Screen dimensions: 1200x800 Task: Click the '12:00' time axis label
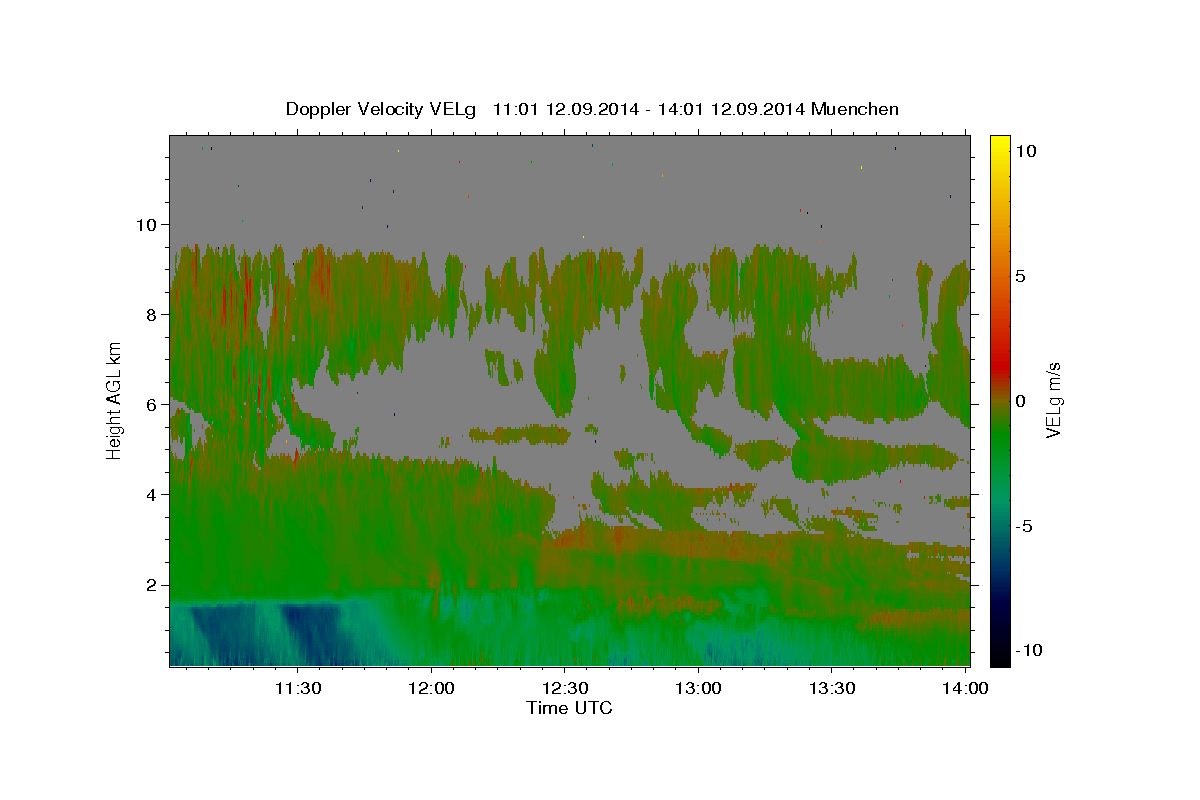point(431,688)
